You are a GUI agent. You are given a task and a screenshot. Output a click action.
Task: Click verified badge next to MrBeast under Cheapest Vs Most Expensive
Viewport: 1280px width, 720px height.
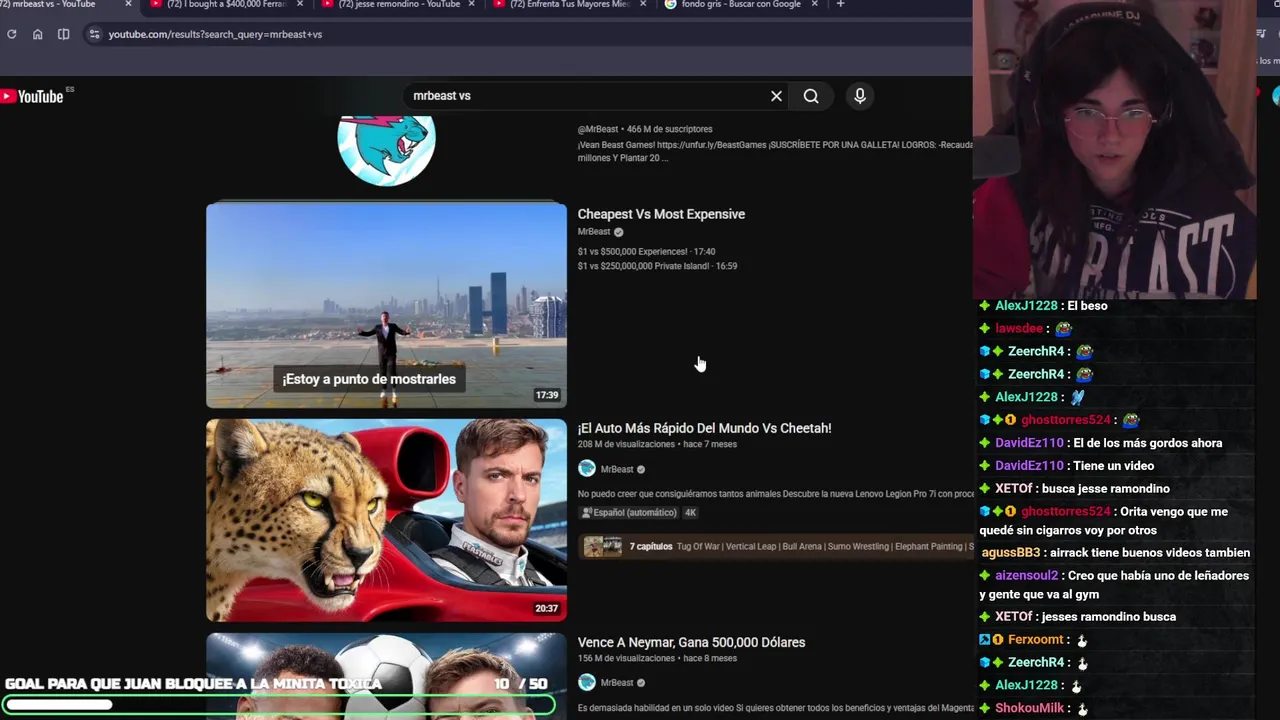[x=618, y=232]
